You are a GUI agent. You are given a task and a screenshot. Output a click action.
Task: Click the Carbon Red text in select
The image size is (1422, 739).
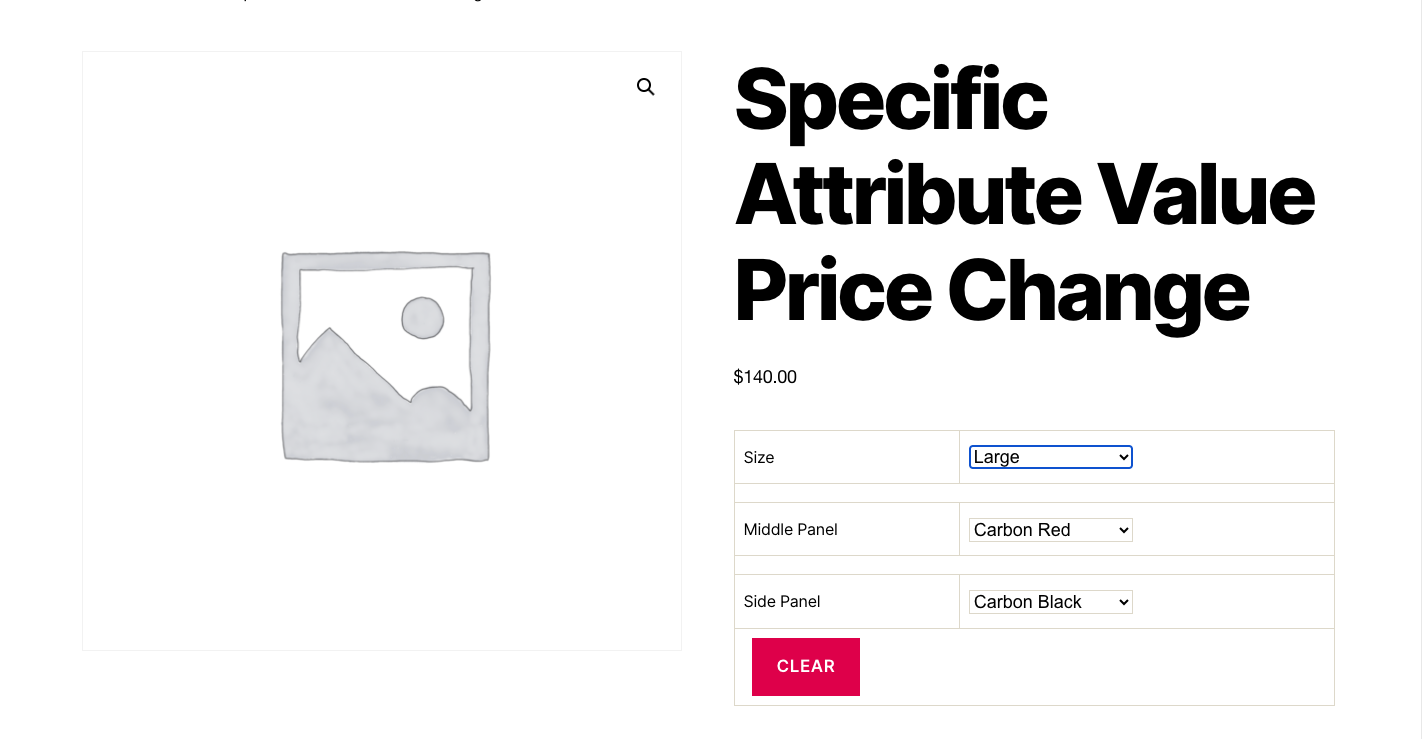point(1022,530)
